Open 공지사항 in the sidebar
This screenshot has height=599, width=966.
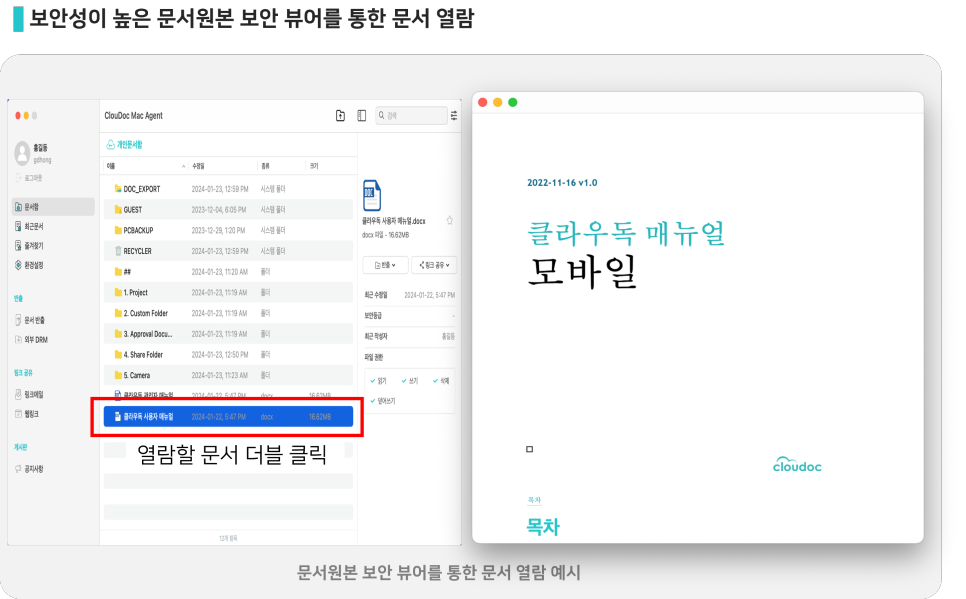click(x=29, y=468)
